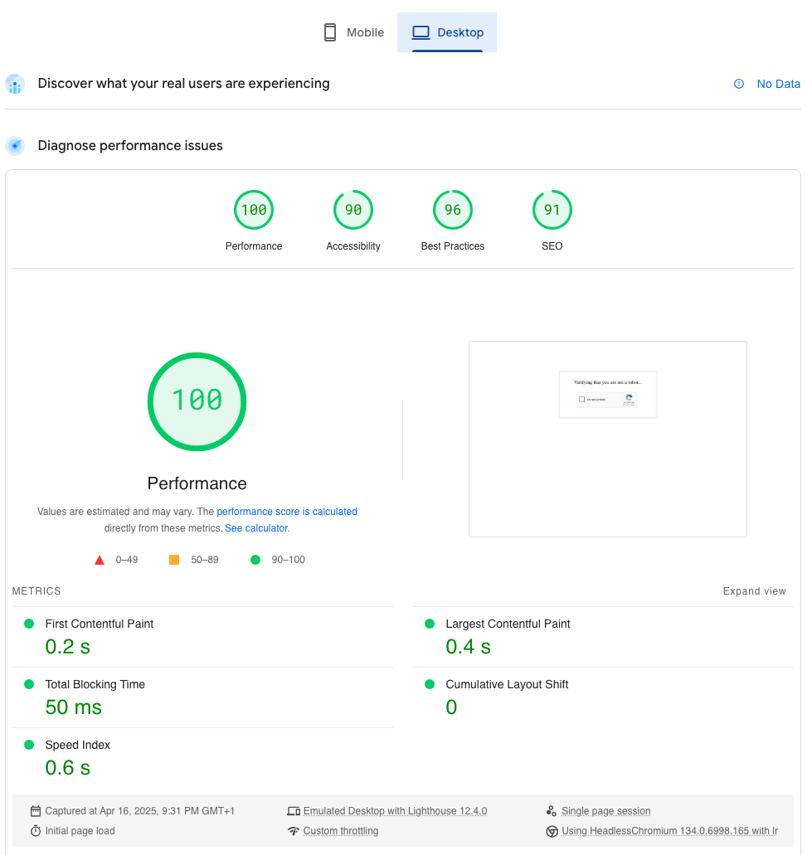Screen dimensions: 812x855
Task: Open the No Data link
Action: click(x=778, y=84)
